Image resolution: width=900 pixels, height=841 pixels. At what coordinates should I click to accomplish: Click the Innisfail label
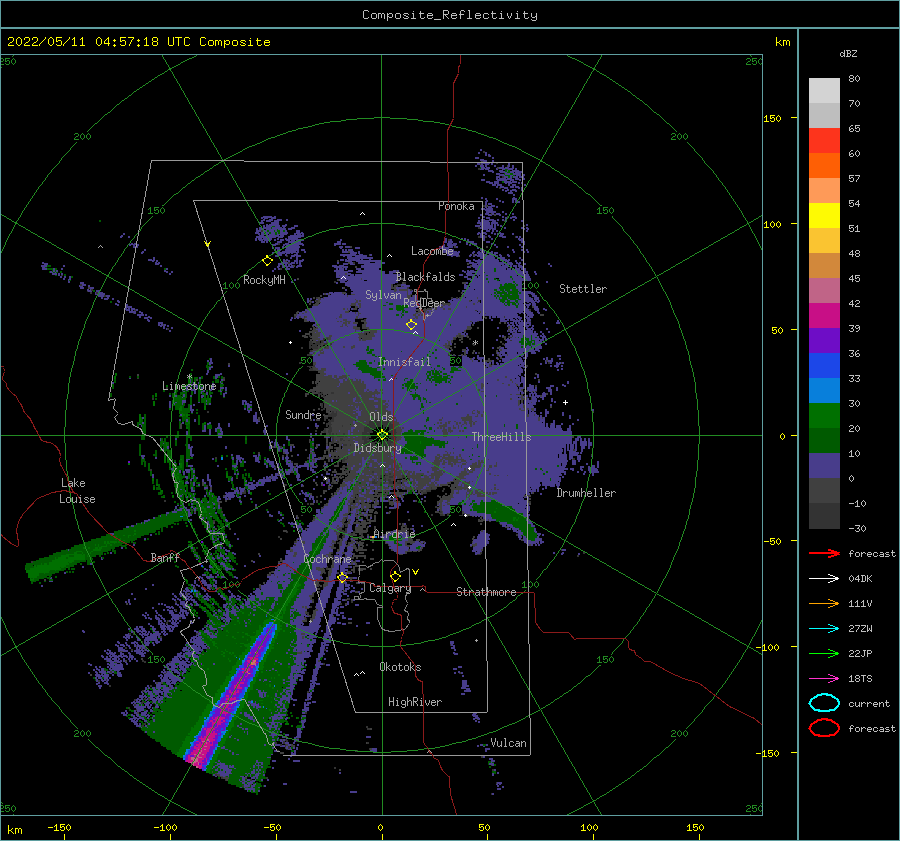pos(404,362)
